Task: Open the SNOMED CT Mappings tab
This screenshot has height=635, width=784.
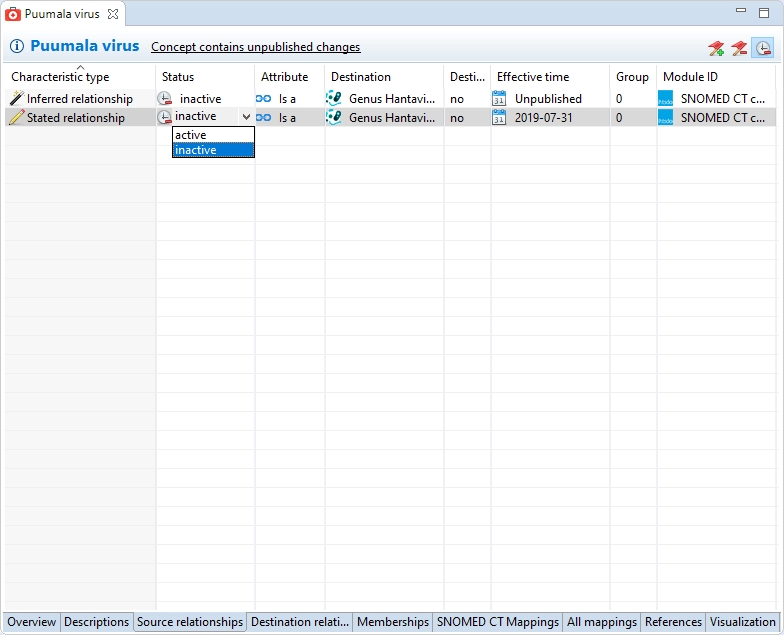Action: pos(497,622)
